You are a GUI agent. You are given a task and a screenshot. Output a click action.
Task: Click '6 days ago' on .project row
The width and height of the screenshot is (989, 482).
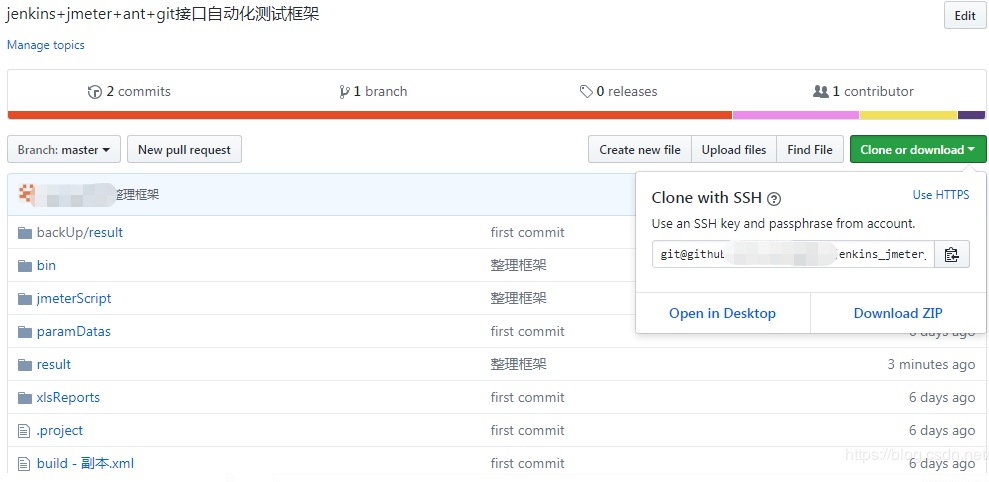point(942,431)
